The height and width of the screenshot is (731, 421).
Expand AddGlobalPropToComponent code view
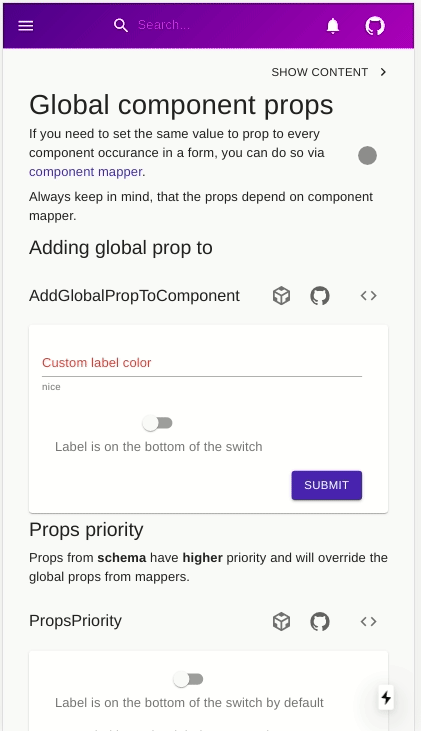point(368,296)
